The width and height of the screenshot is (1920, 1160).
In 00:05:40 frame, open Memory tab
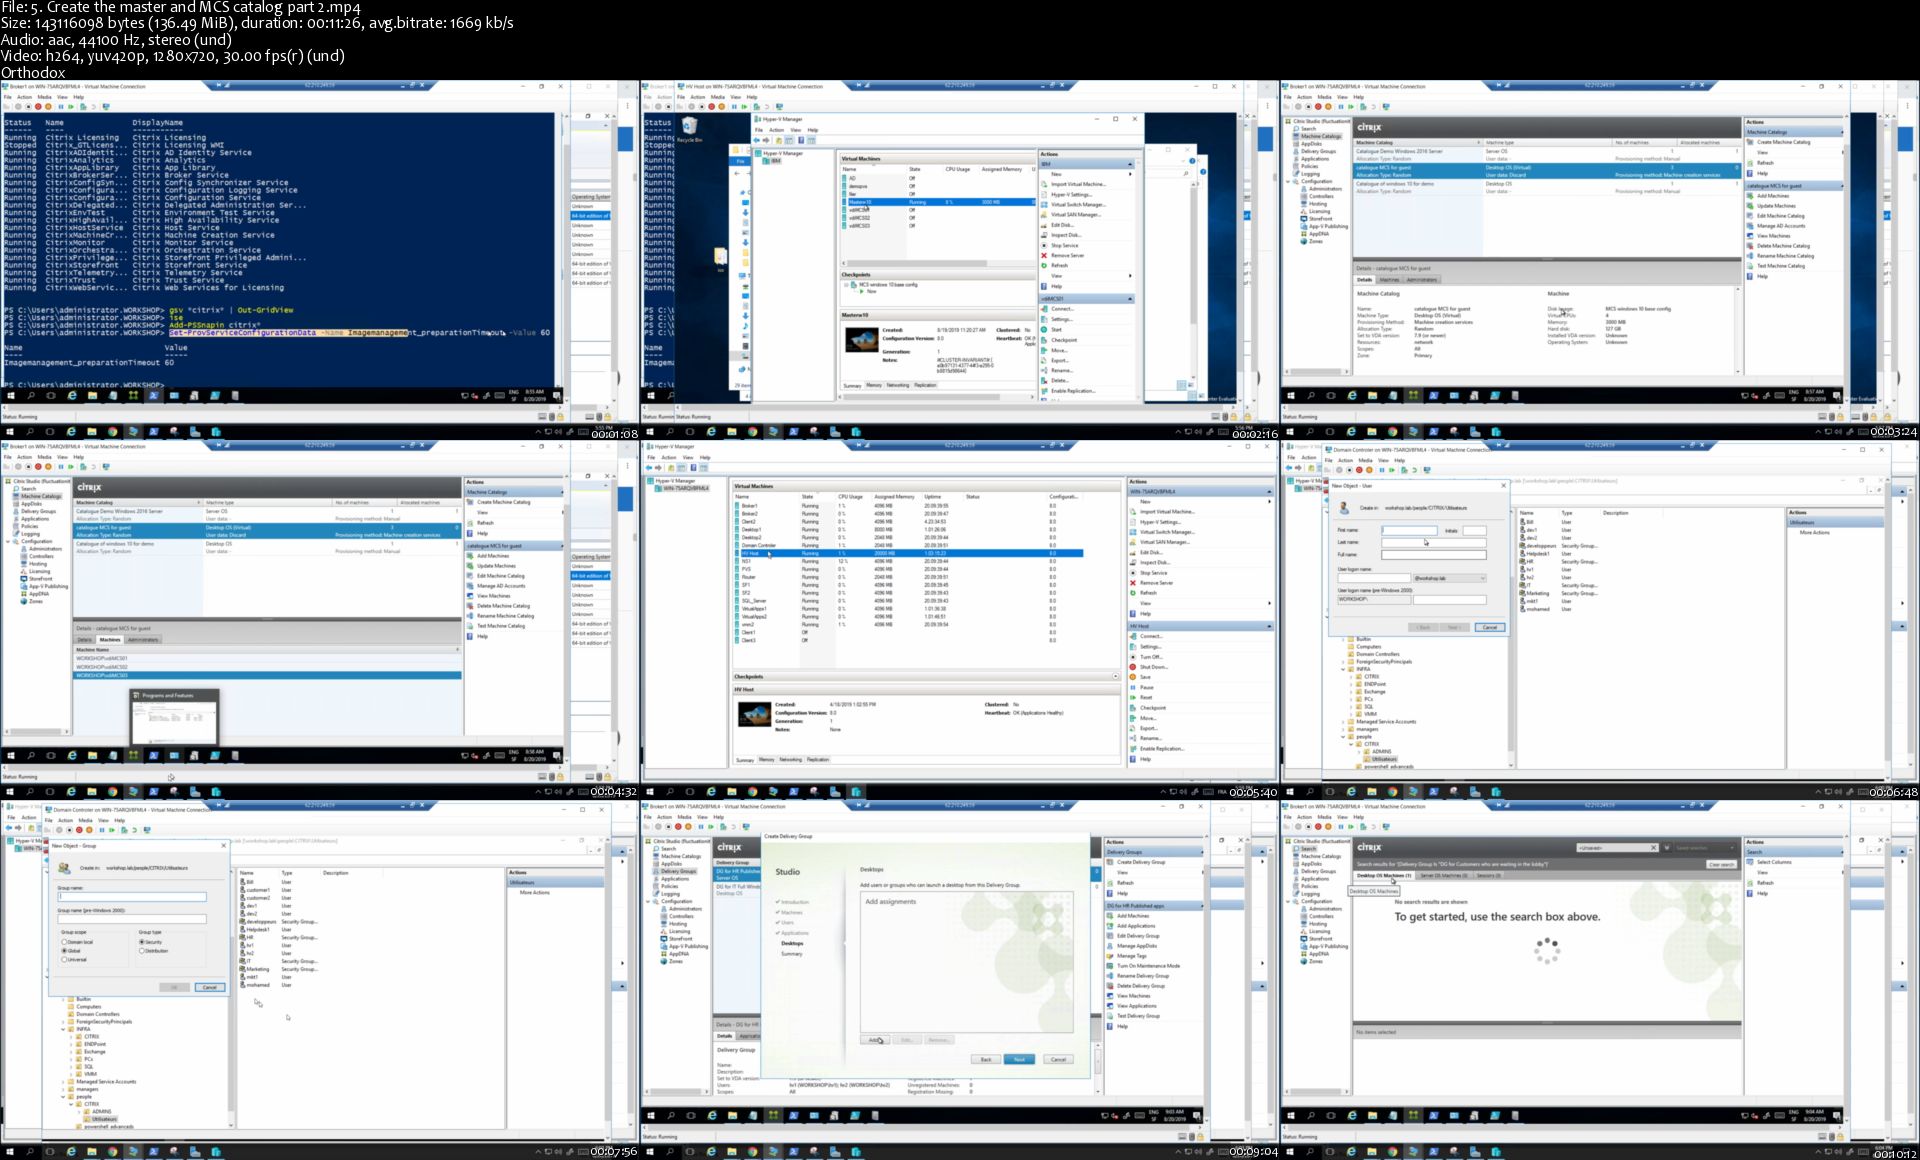tap(766, 759)
